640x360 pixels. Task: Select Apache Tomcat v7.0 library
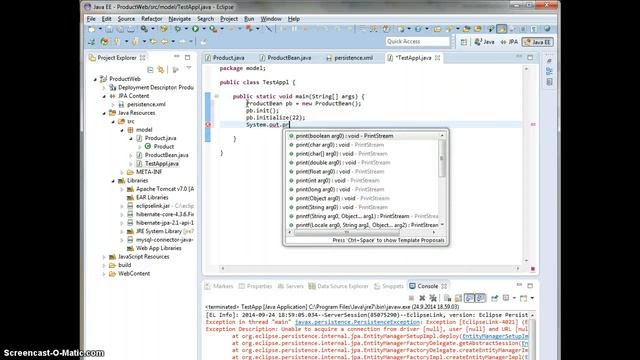coord(165,189)
